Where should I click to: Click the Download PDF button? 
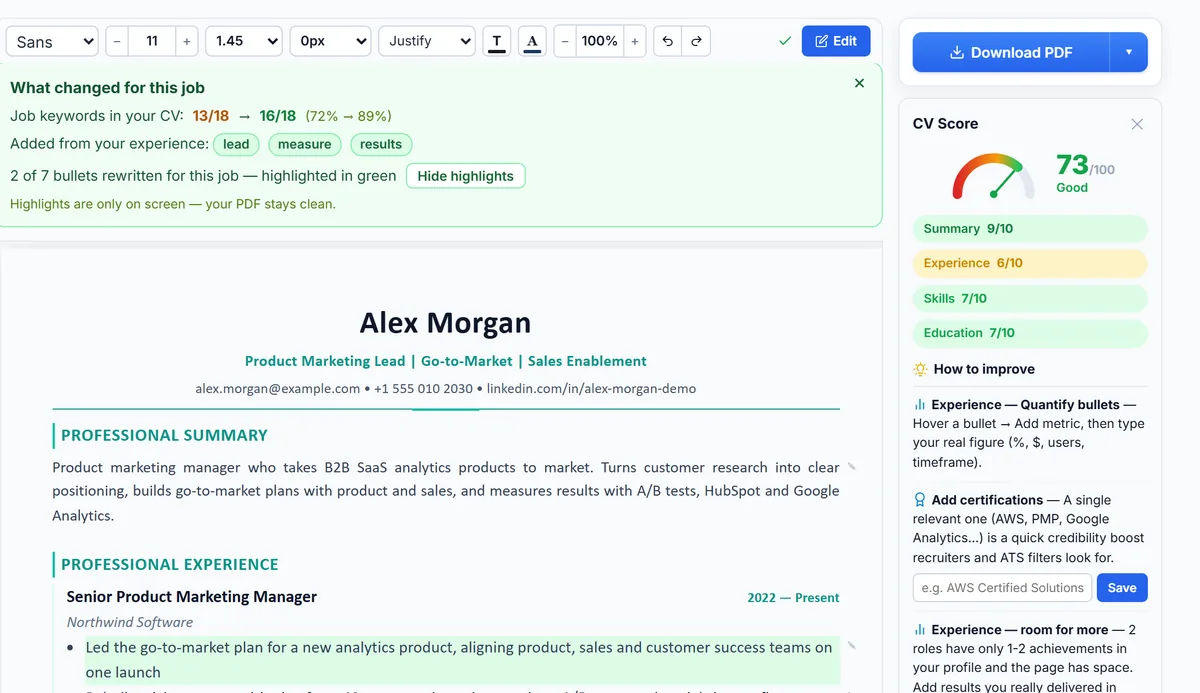click(1011, 52)
